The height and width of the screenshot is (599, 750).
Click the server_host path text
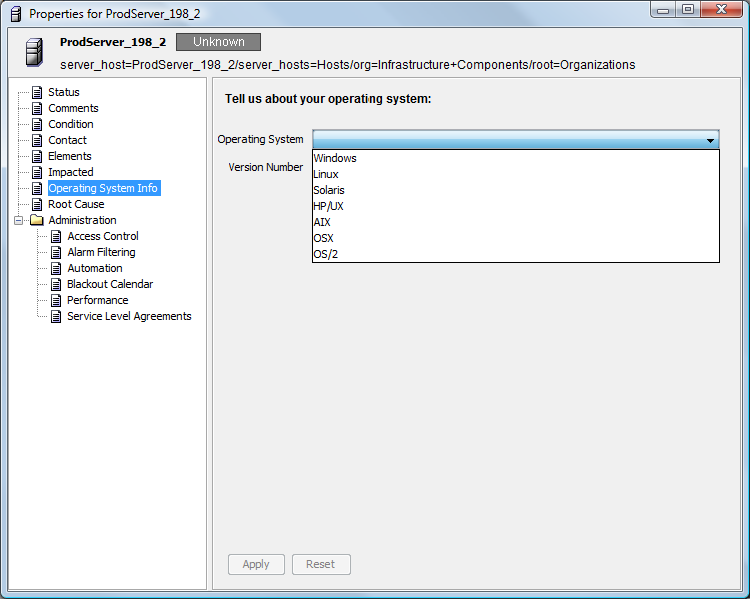[x=348, y=65]
